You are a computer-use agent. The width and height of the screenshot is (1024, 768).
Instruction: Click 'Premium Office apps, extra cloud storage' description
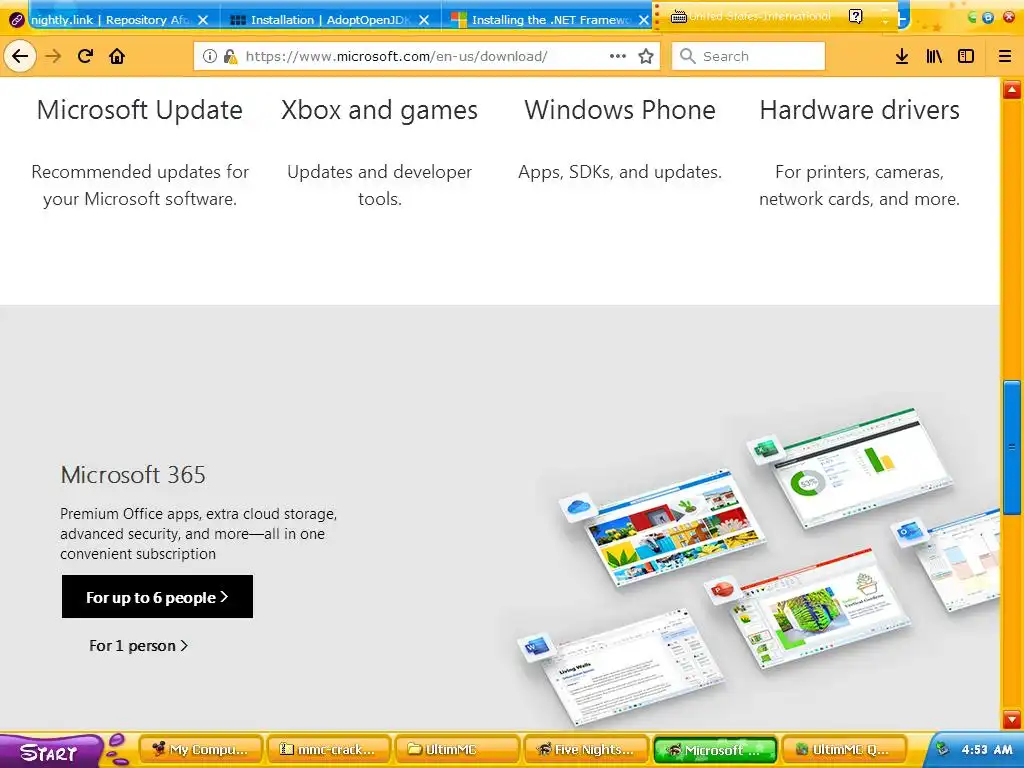pos(199,534)
